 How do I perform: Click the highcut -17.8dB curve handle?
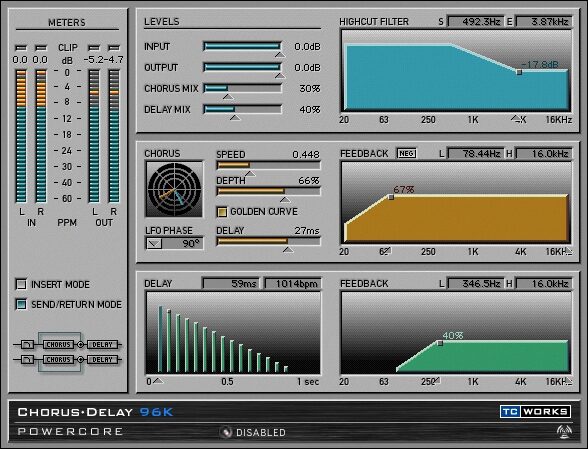click(519, 72)
